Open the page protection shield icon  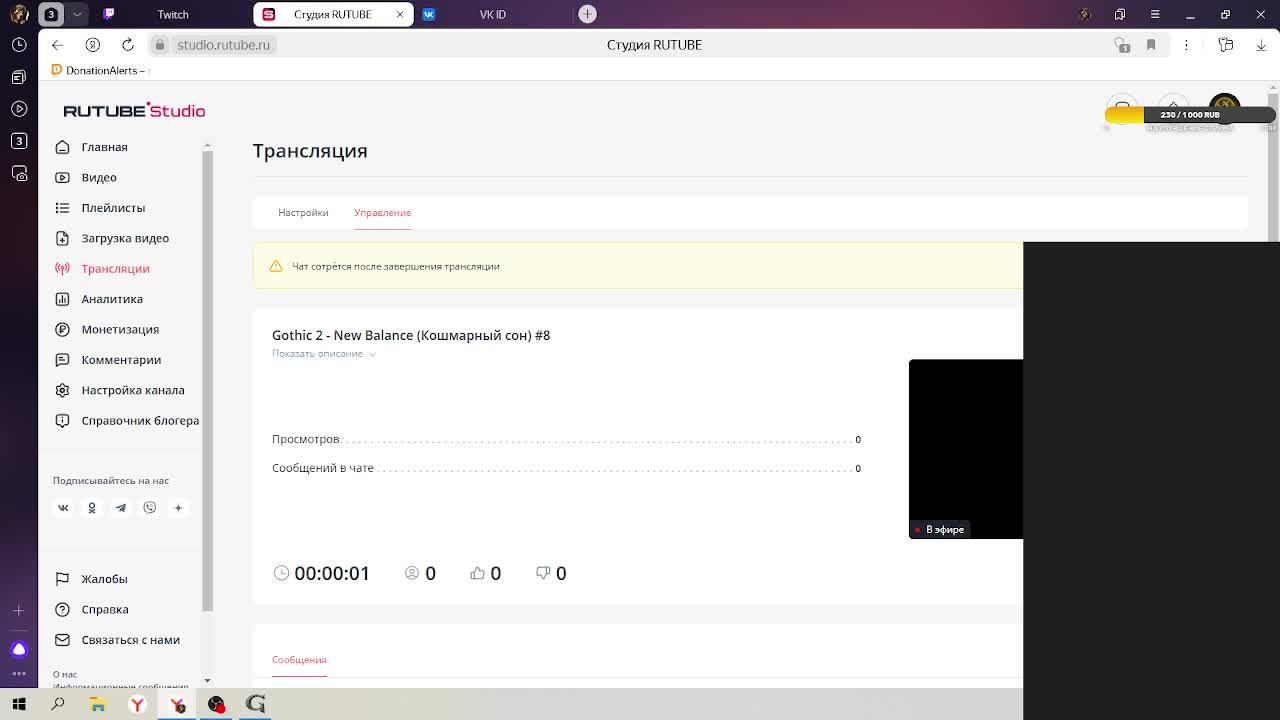click(1122, 45)
